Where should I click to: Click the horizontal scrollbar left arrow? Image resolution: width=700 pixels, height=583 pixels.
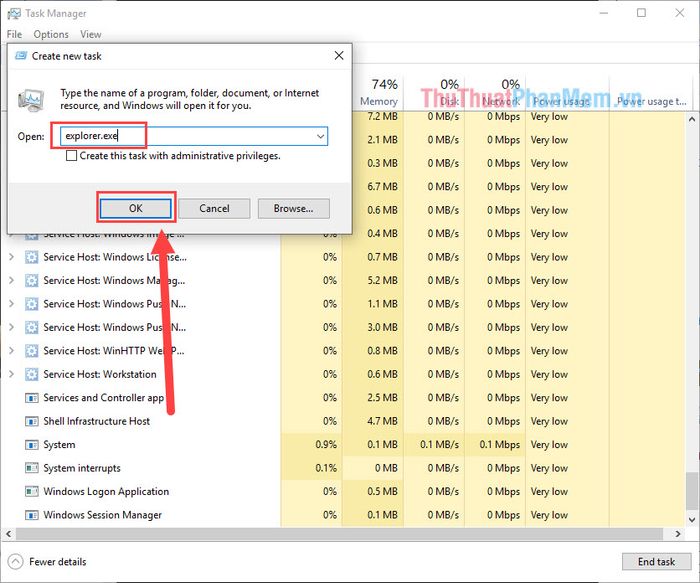8,534
